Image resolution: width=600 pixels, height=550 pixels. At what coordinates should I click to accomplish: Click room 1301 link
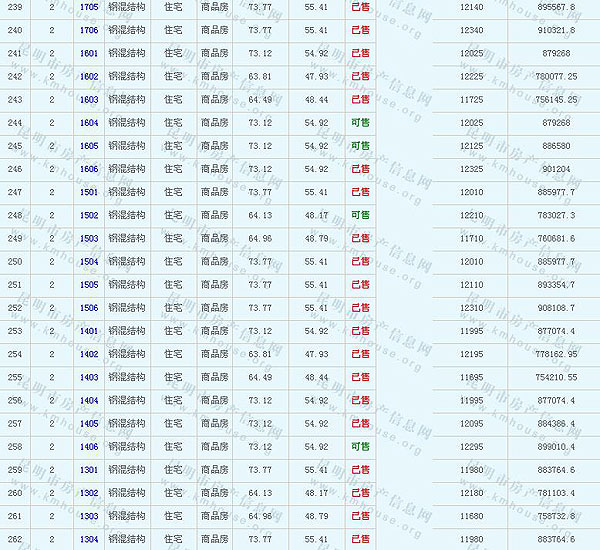(x=89, y=470)
